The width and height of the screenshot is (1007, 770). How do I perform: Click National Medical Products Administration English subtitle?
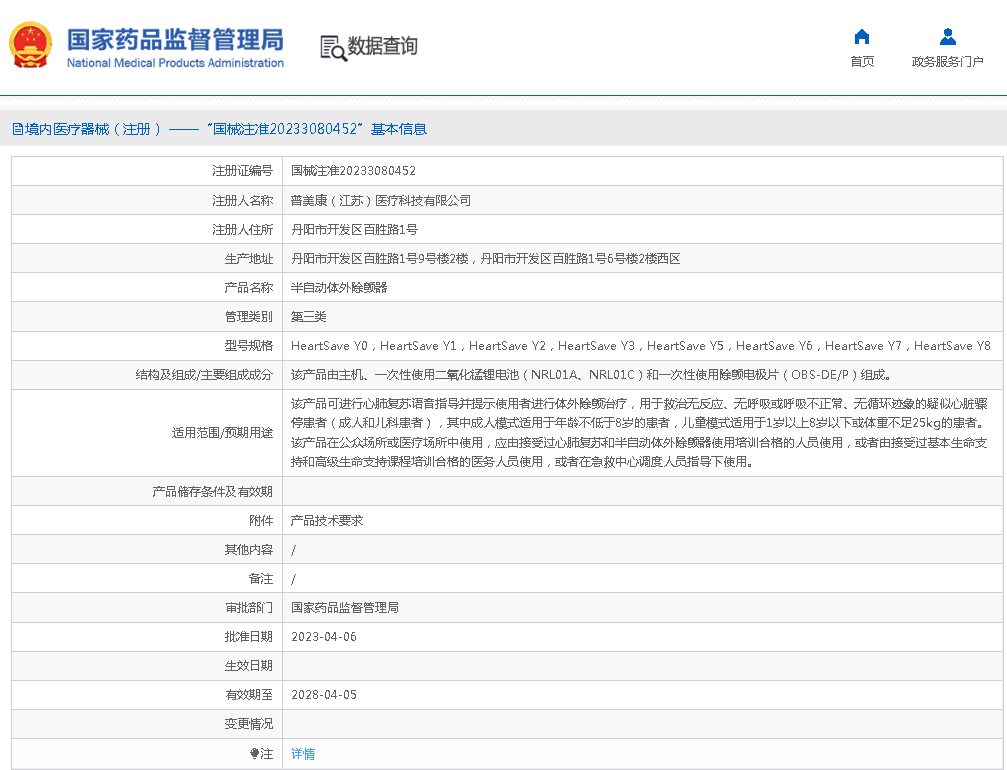click(175, 63)
